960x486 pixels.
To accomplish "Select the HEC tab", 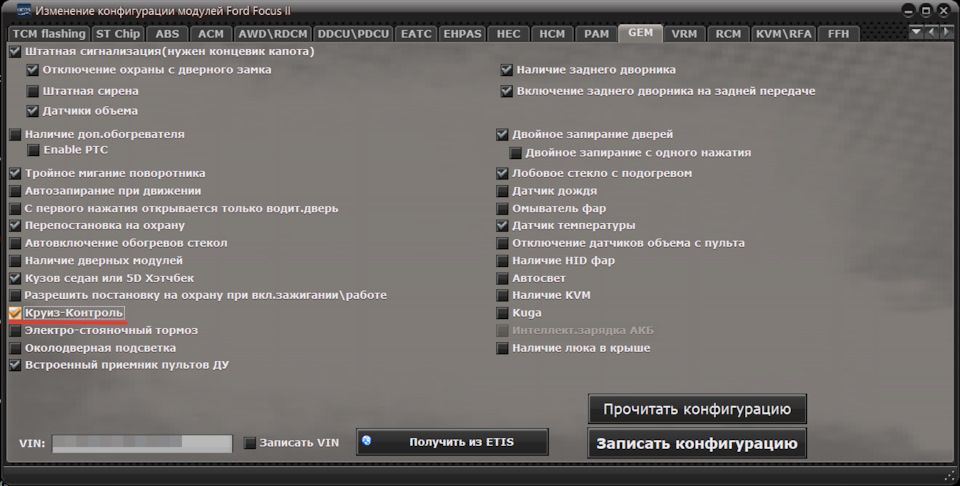I will tap(508, 34).
